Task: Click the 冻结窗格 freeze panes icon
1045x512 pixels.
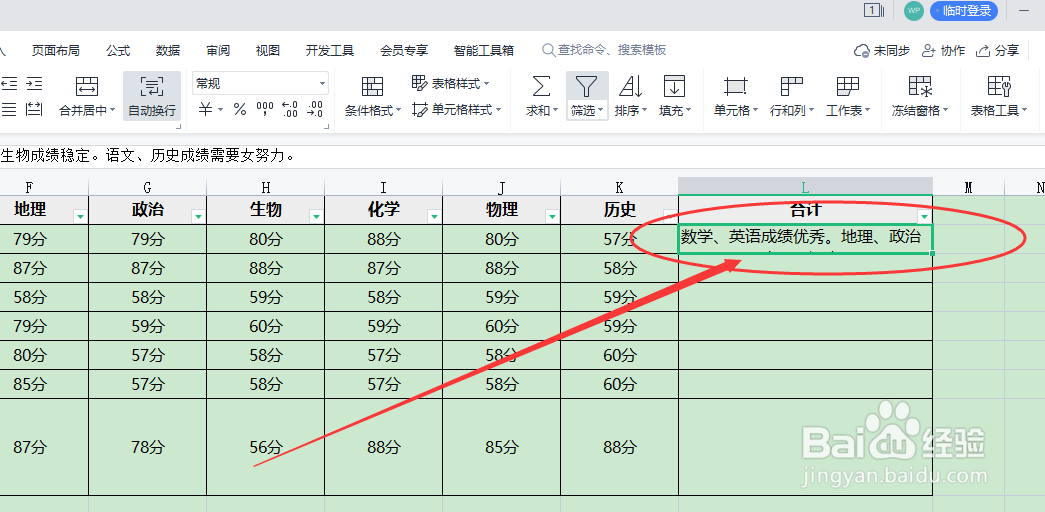Action: point(920,86)
